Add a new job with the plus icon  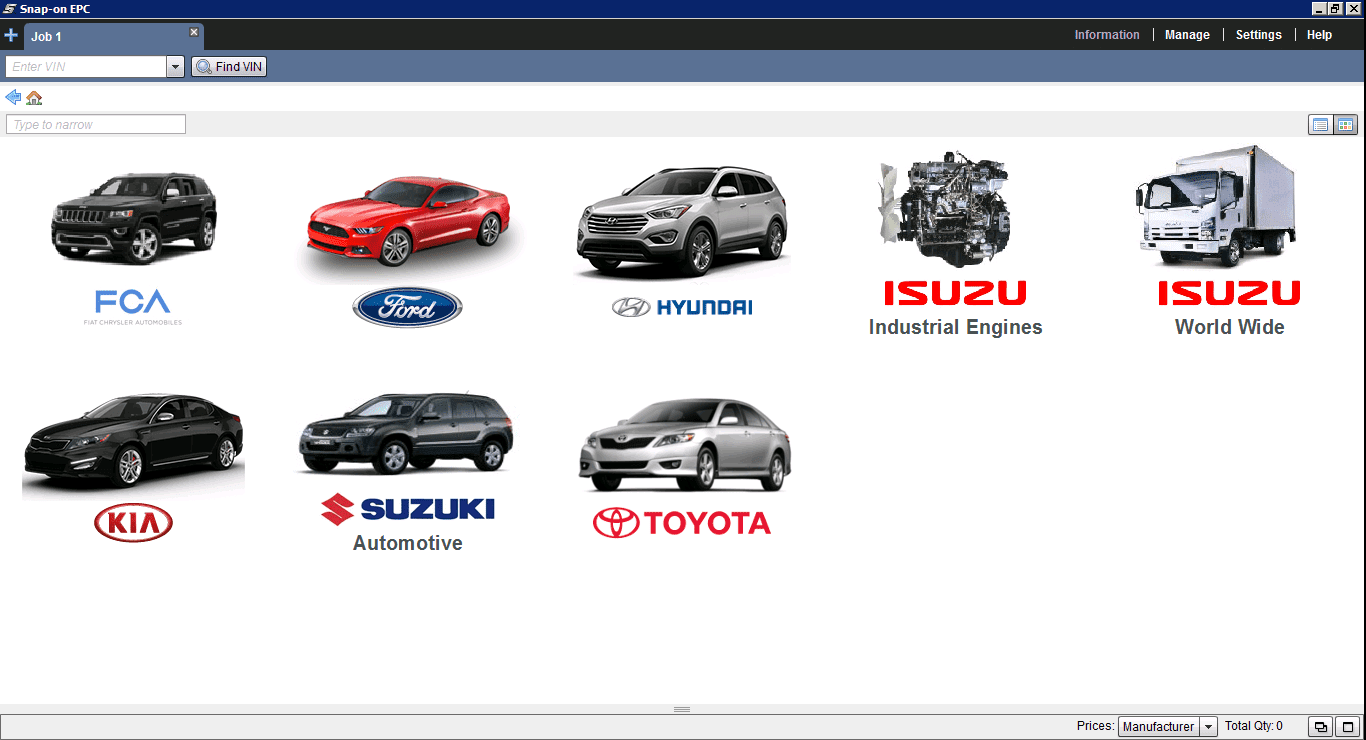(x=11, y=36)
